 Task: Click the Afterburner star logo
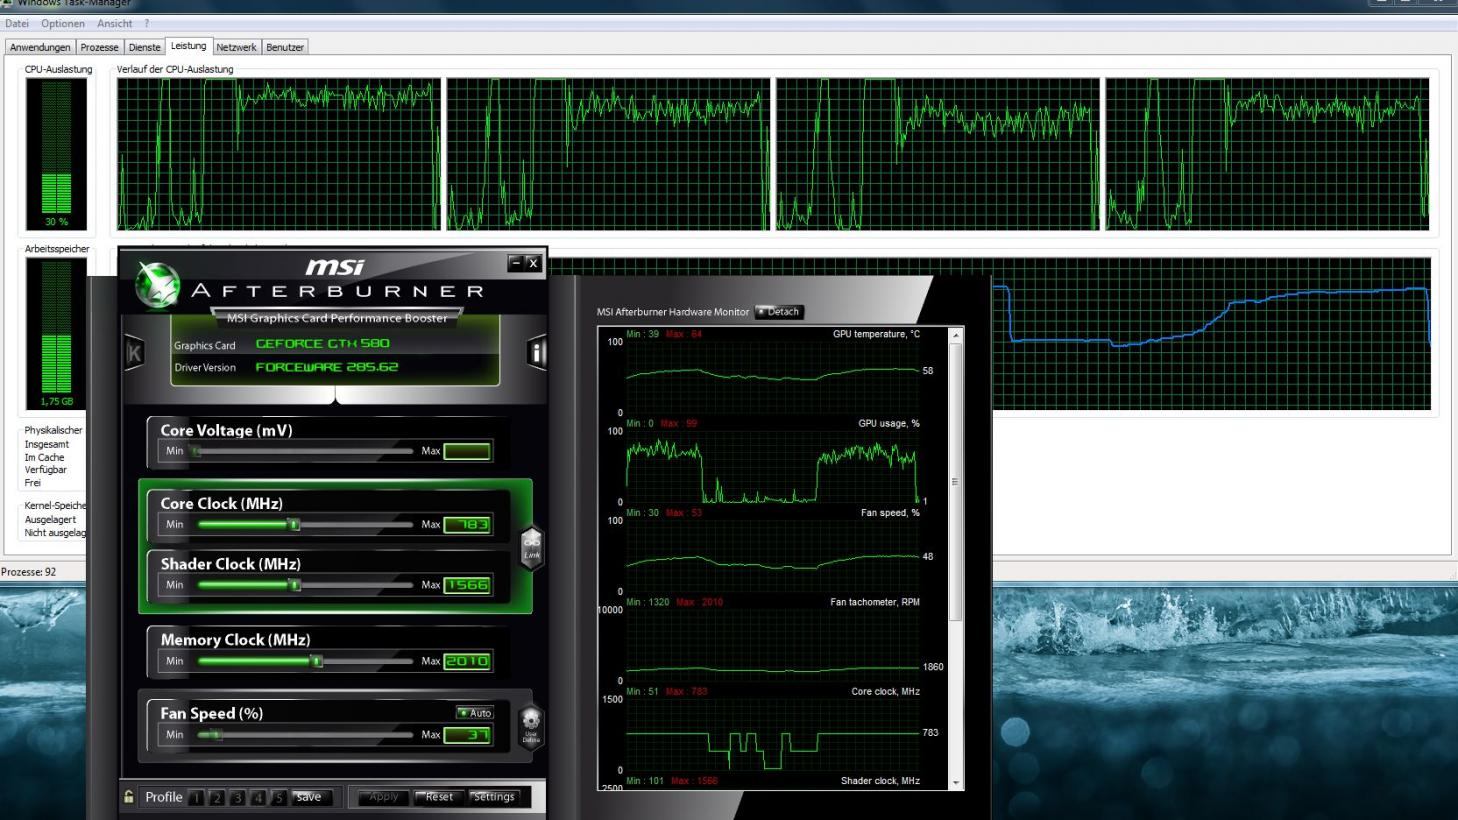click(x=158, y=286)
